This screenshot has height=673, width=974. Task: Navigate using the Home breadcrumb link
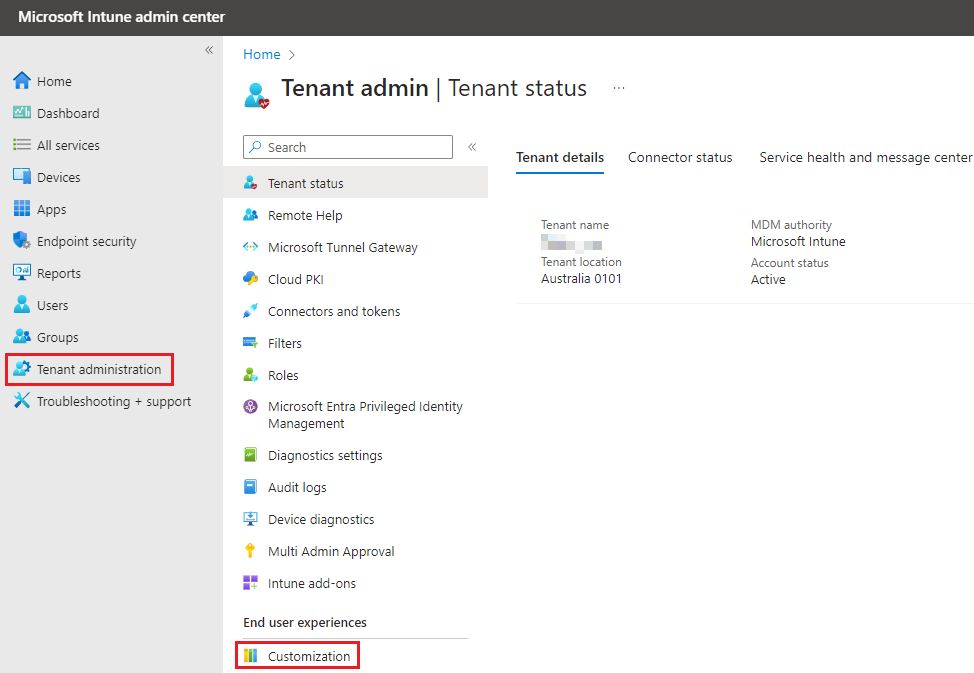(x=261, y=54)
